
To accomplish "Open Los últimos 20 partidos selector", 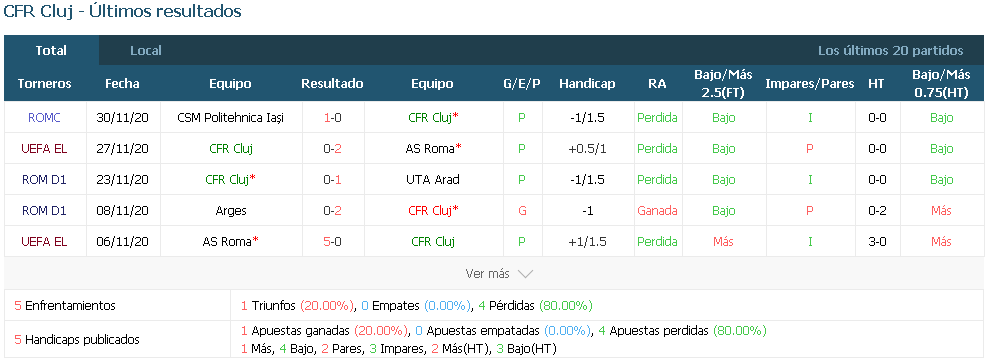I will 890,50.
